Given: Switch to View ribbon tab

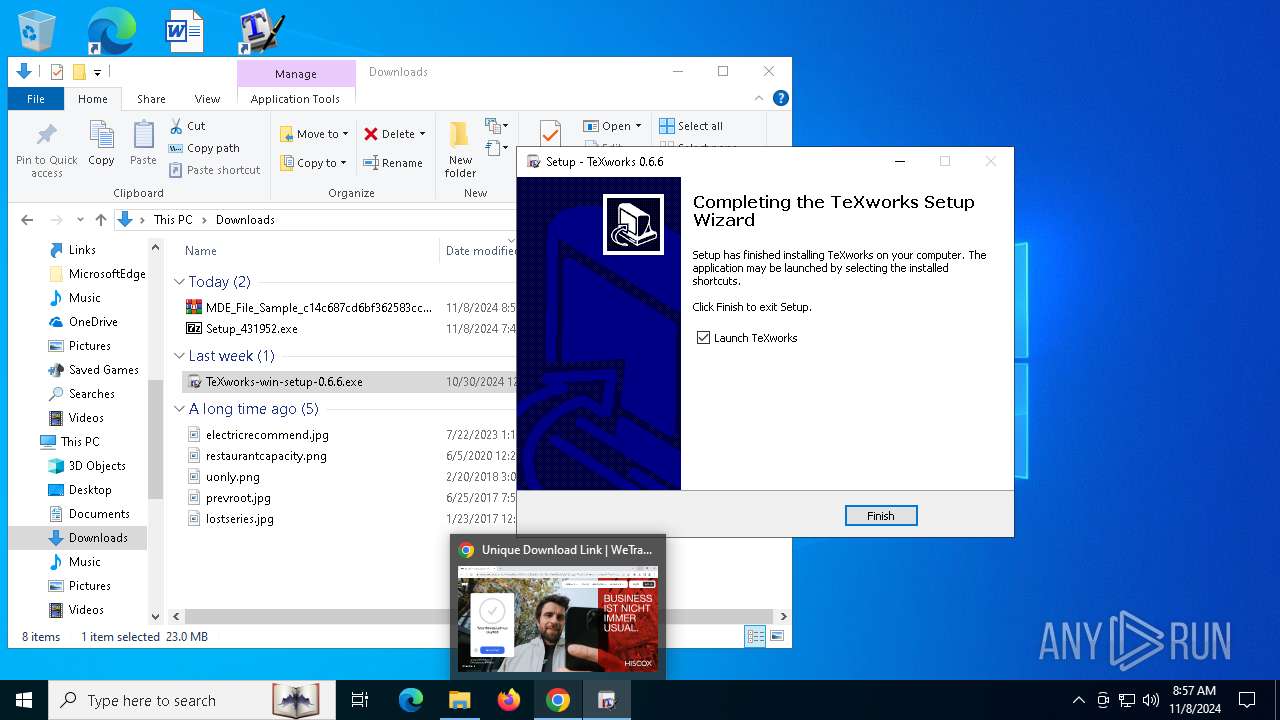Looking at the screenshot, I should point(207,99).
